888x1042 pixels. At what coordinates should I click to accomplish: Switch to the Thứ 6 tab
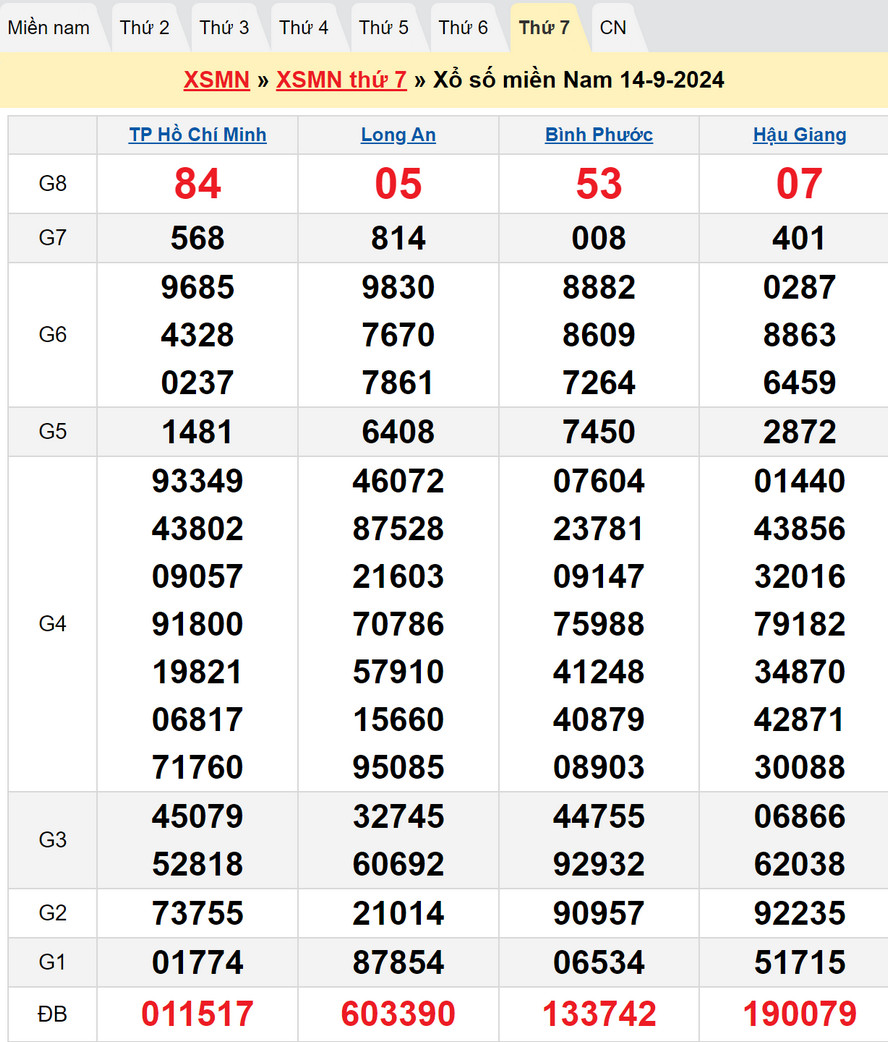(464, 28)
